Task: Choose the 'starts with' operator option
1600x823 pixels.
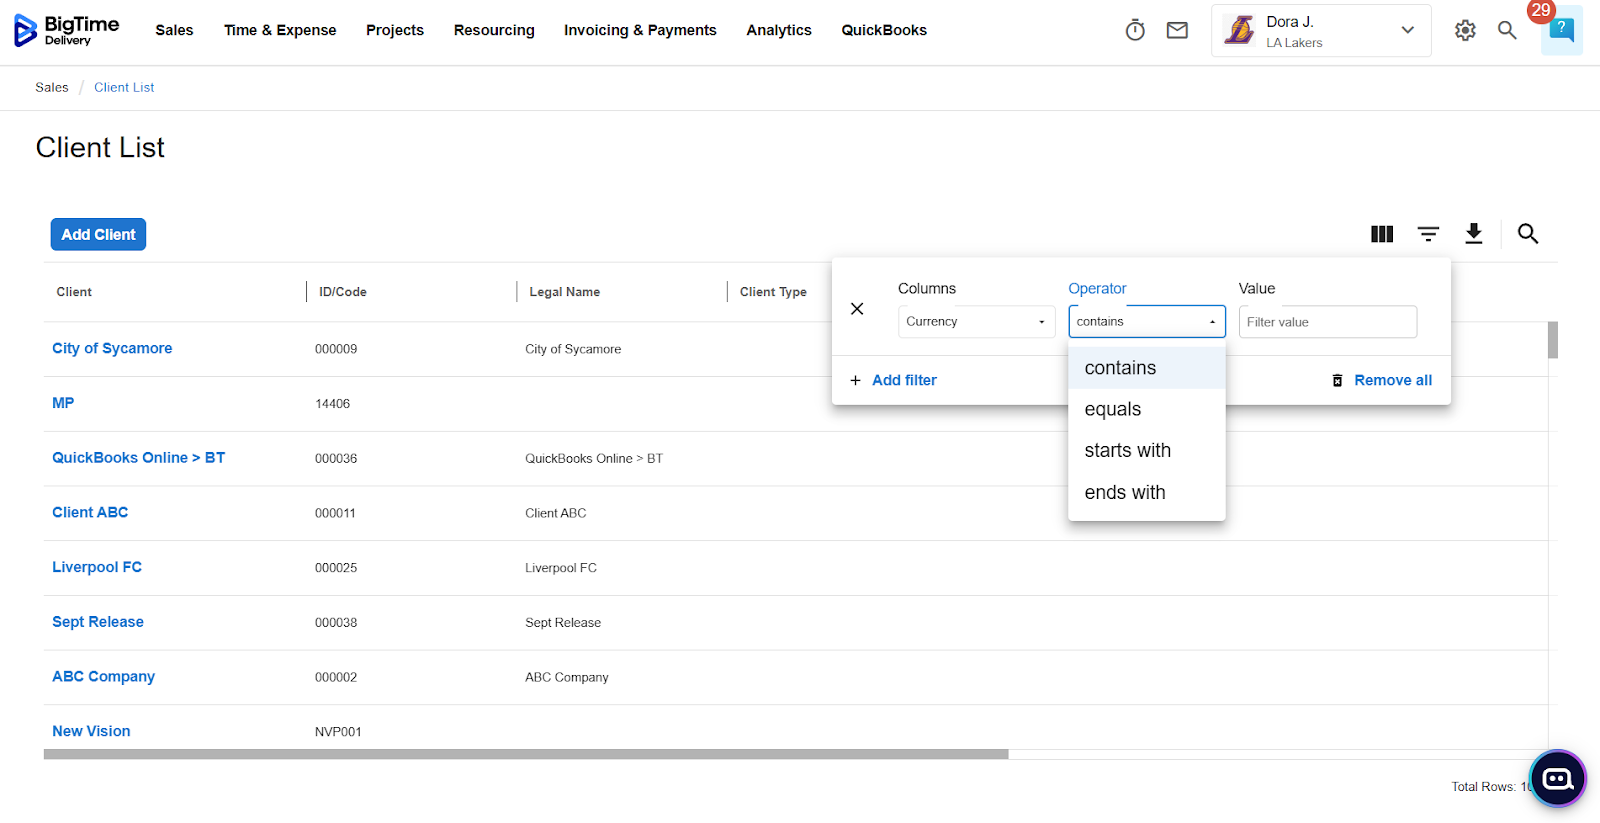Action: click(x=1127, y=451)
